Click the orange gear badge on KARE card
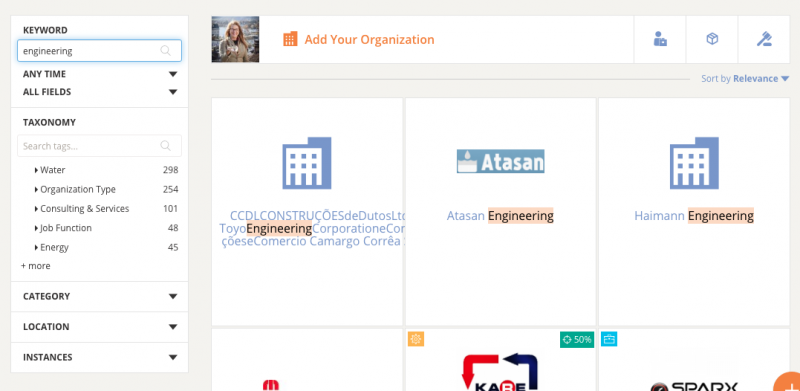This screenshot has height=391, width=800. click(x=416, y=339)
